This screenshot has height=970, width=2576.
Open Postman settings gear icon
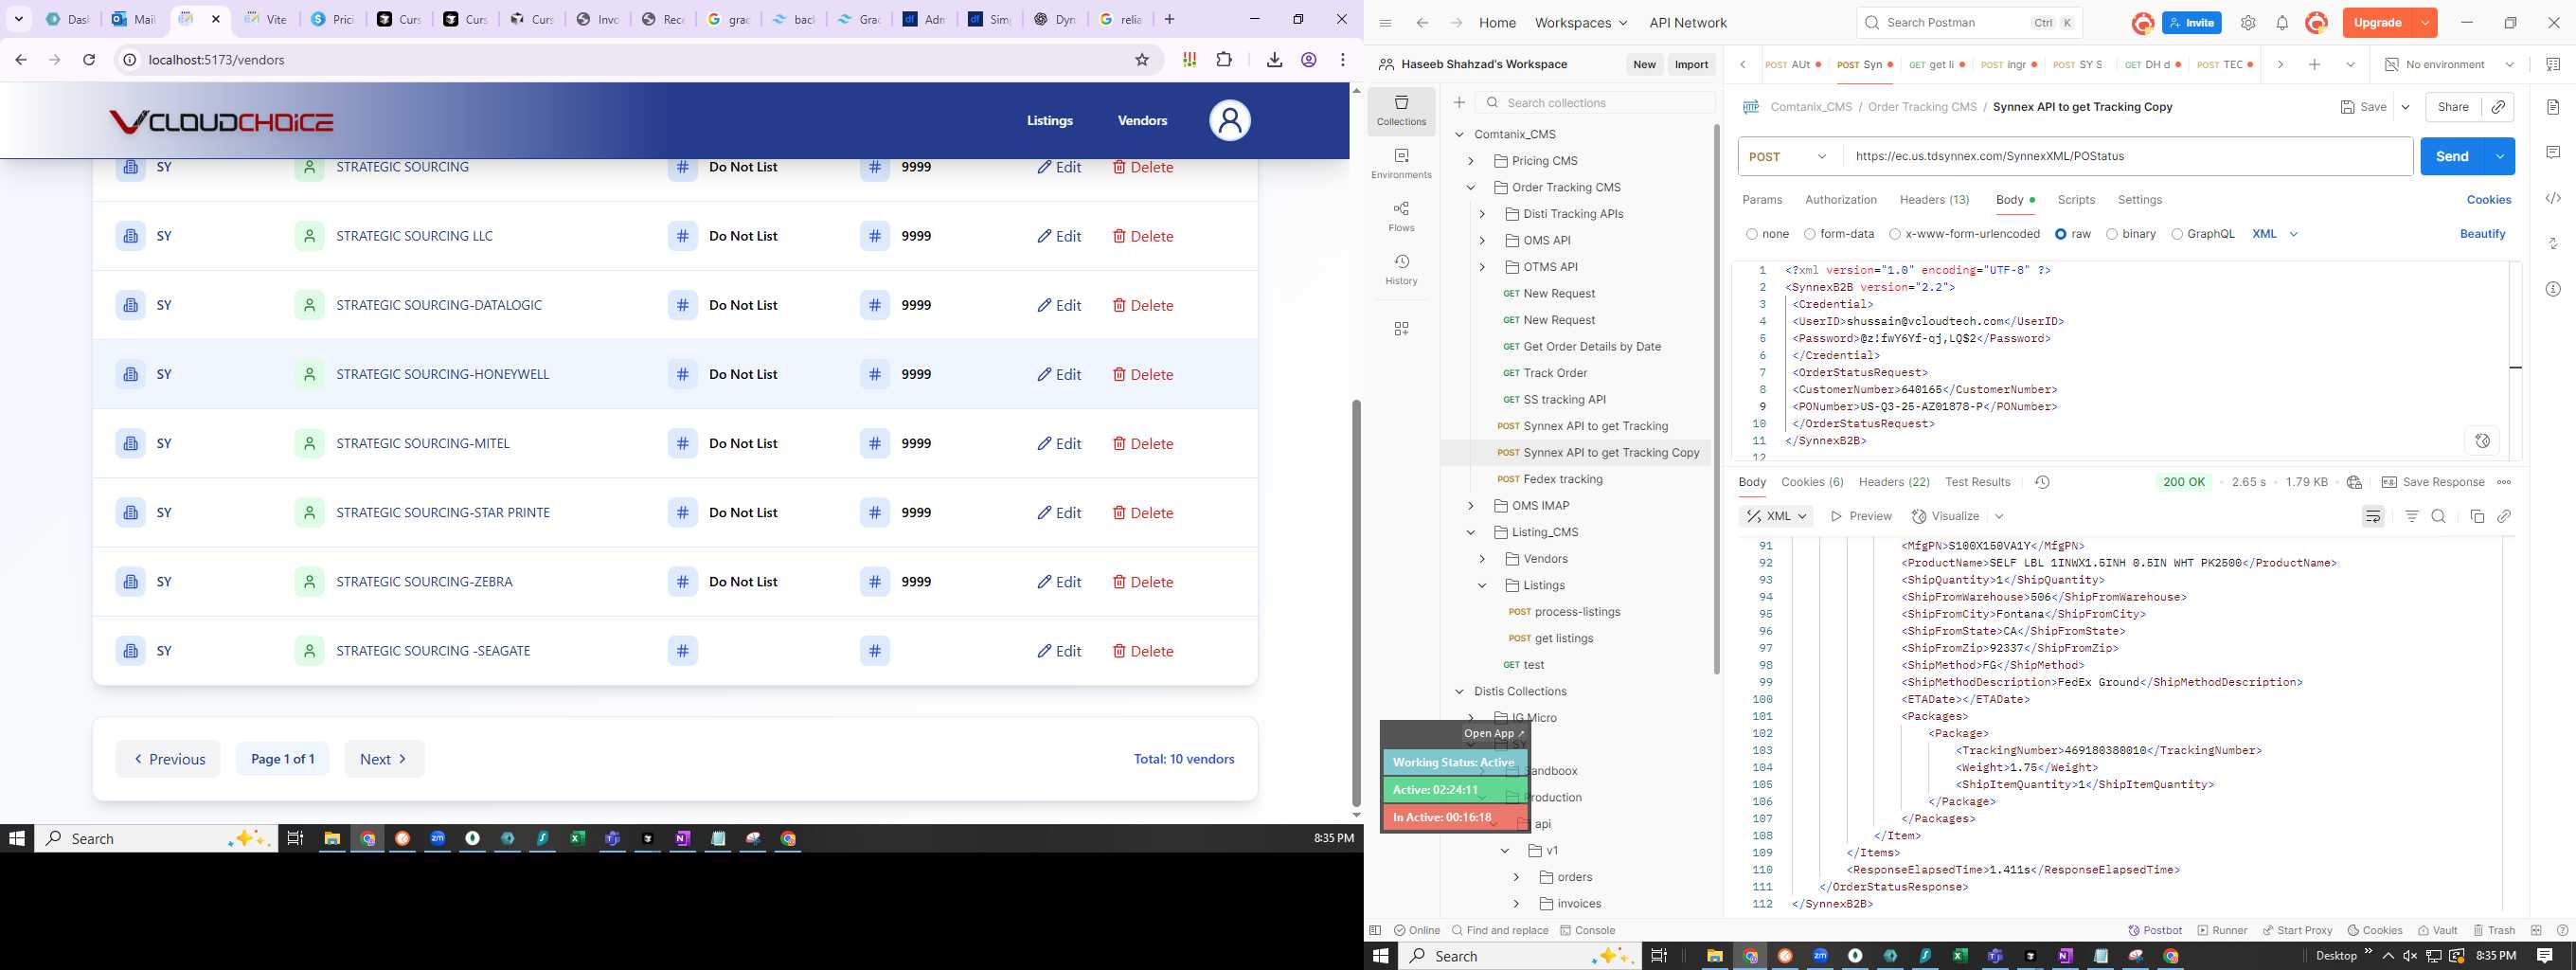click(x=2248, y=23)
